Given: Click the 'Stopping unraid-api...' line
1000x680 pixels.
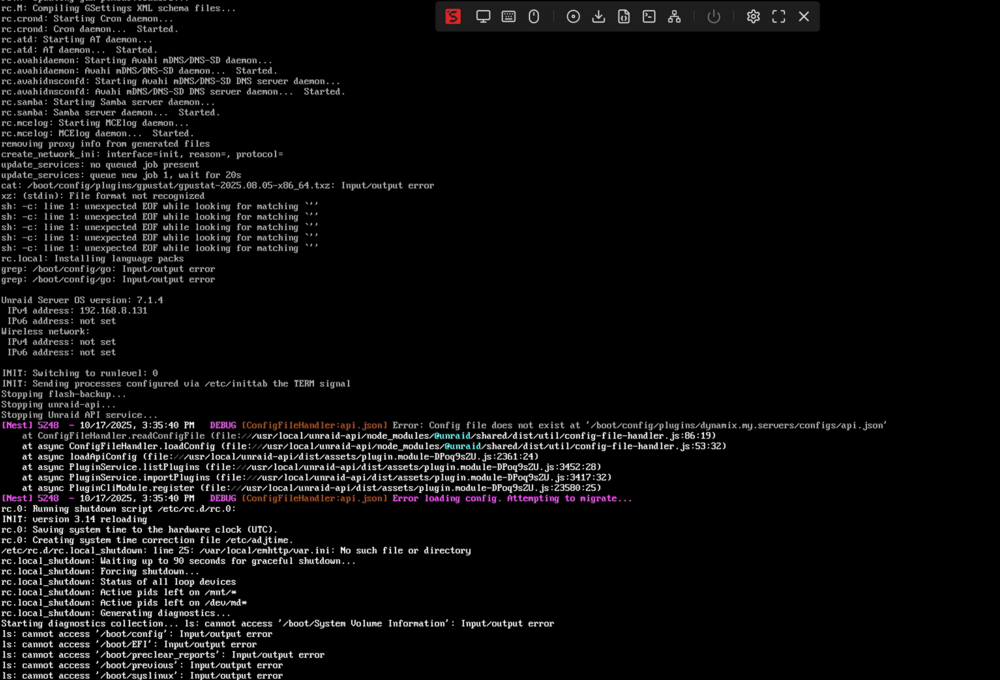Looking at the screenshot, I should point(59,404).
